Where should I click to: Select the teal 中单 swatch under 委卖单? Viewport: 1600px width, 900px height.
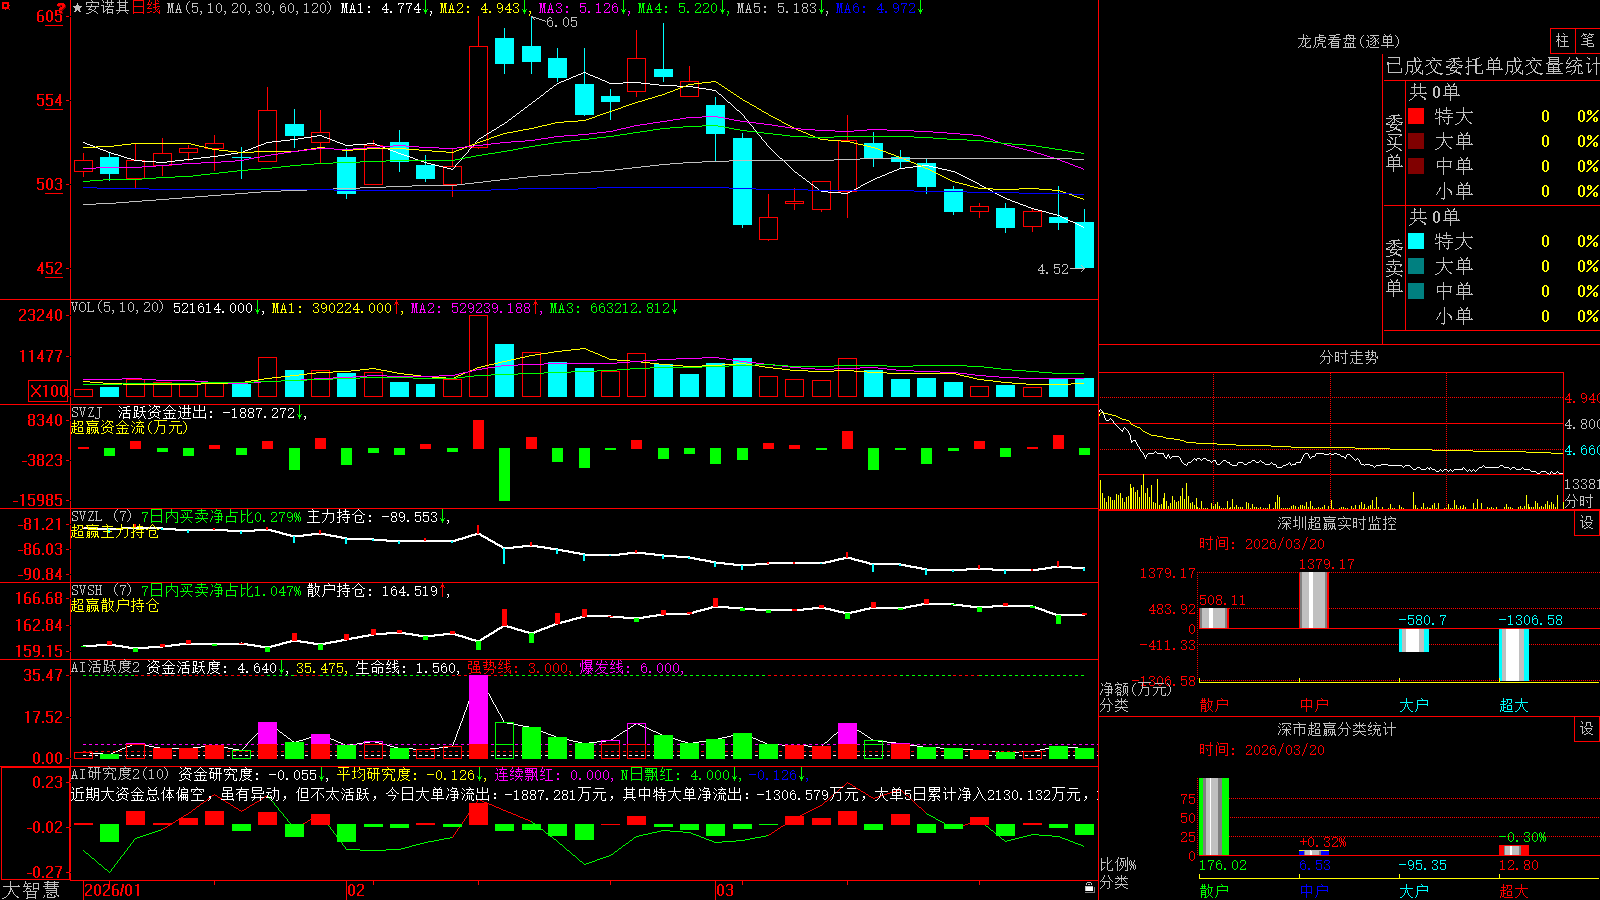1416,291
